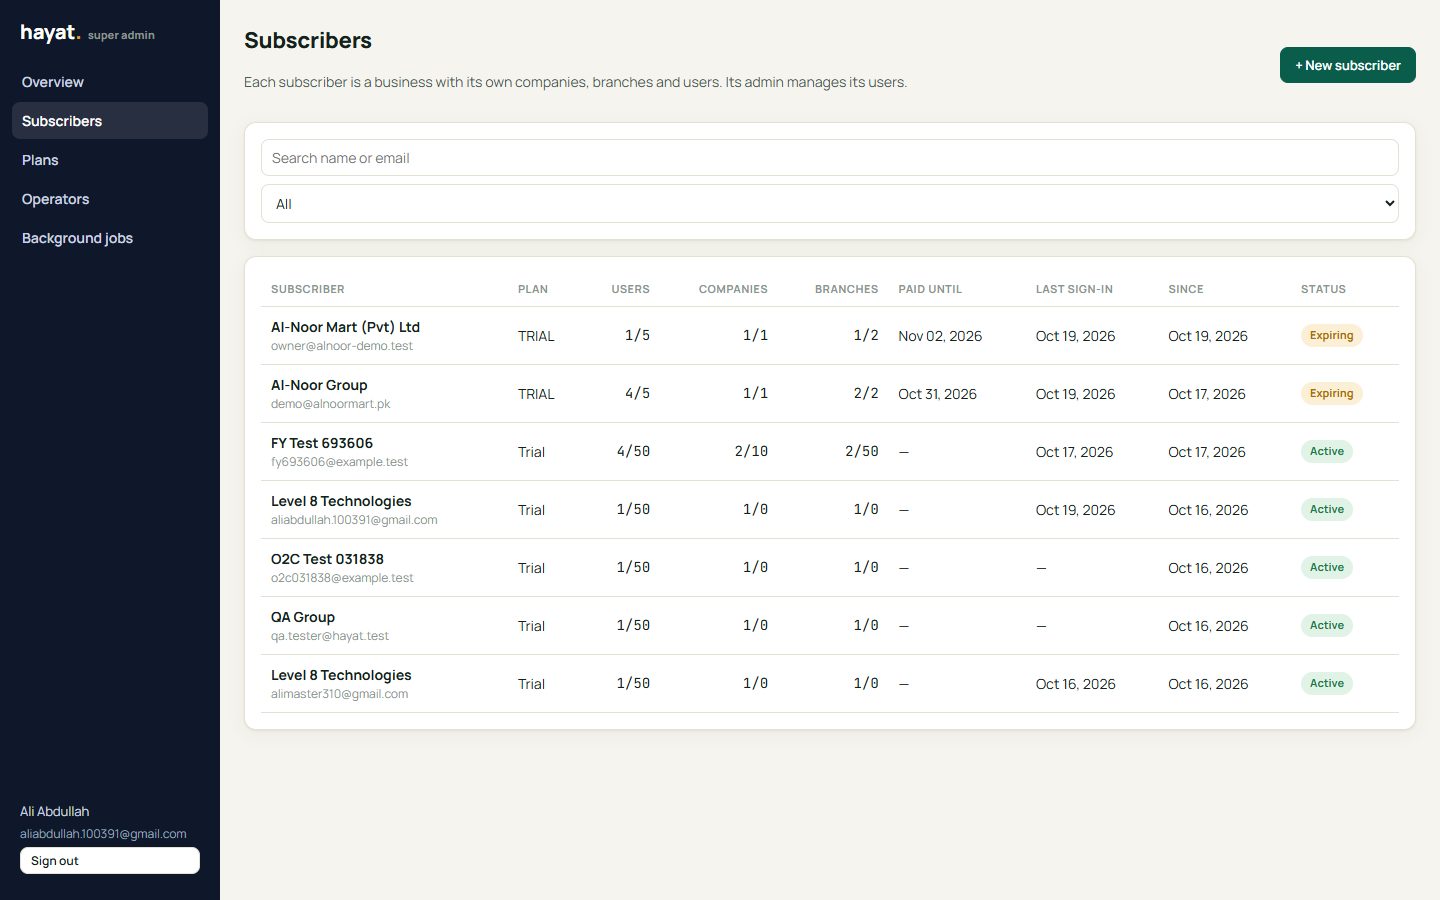Screen dimensions: 1440x900
Task: Focus the Search name or email field
Action: click(829, 158)
